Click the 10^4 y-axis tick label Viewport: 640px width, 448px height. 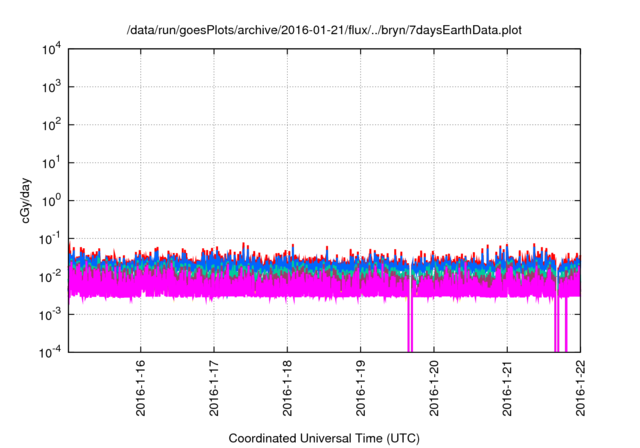point(51,49)
